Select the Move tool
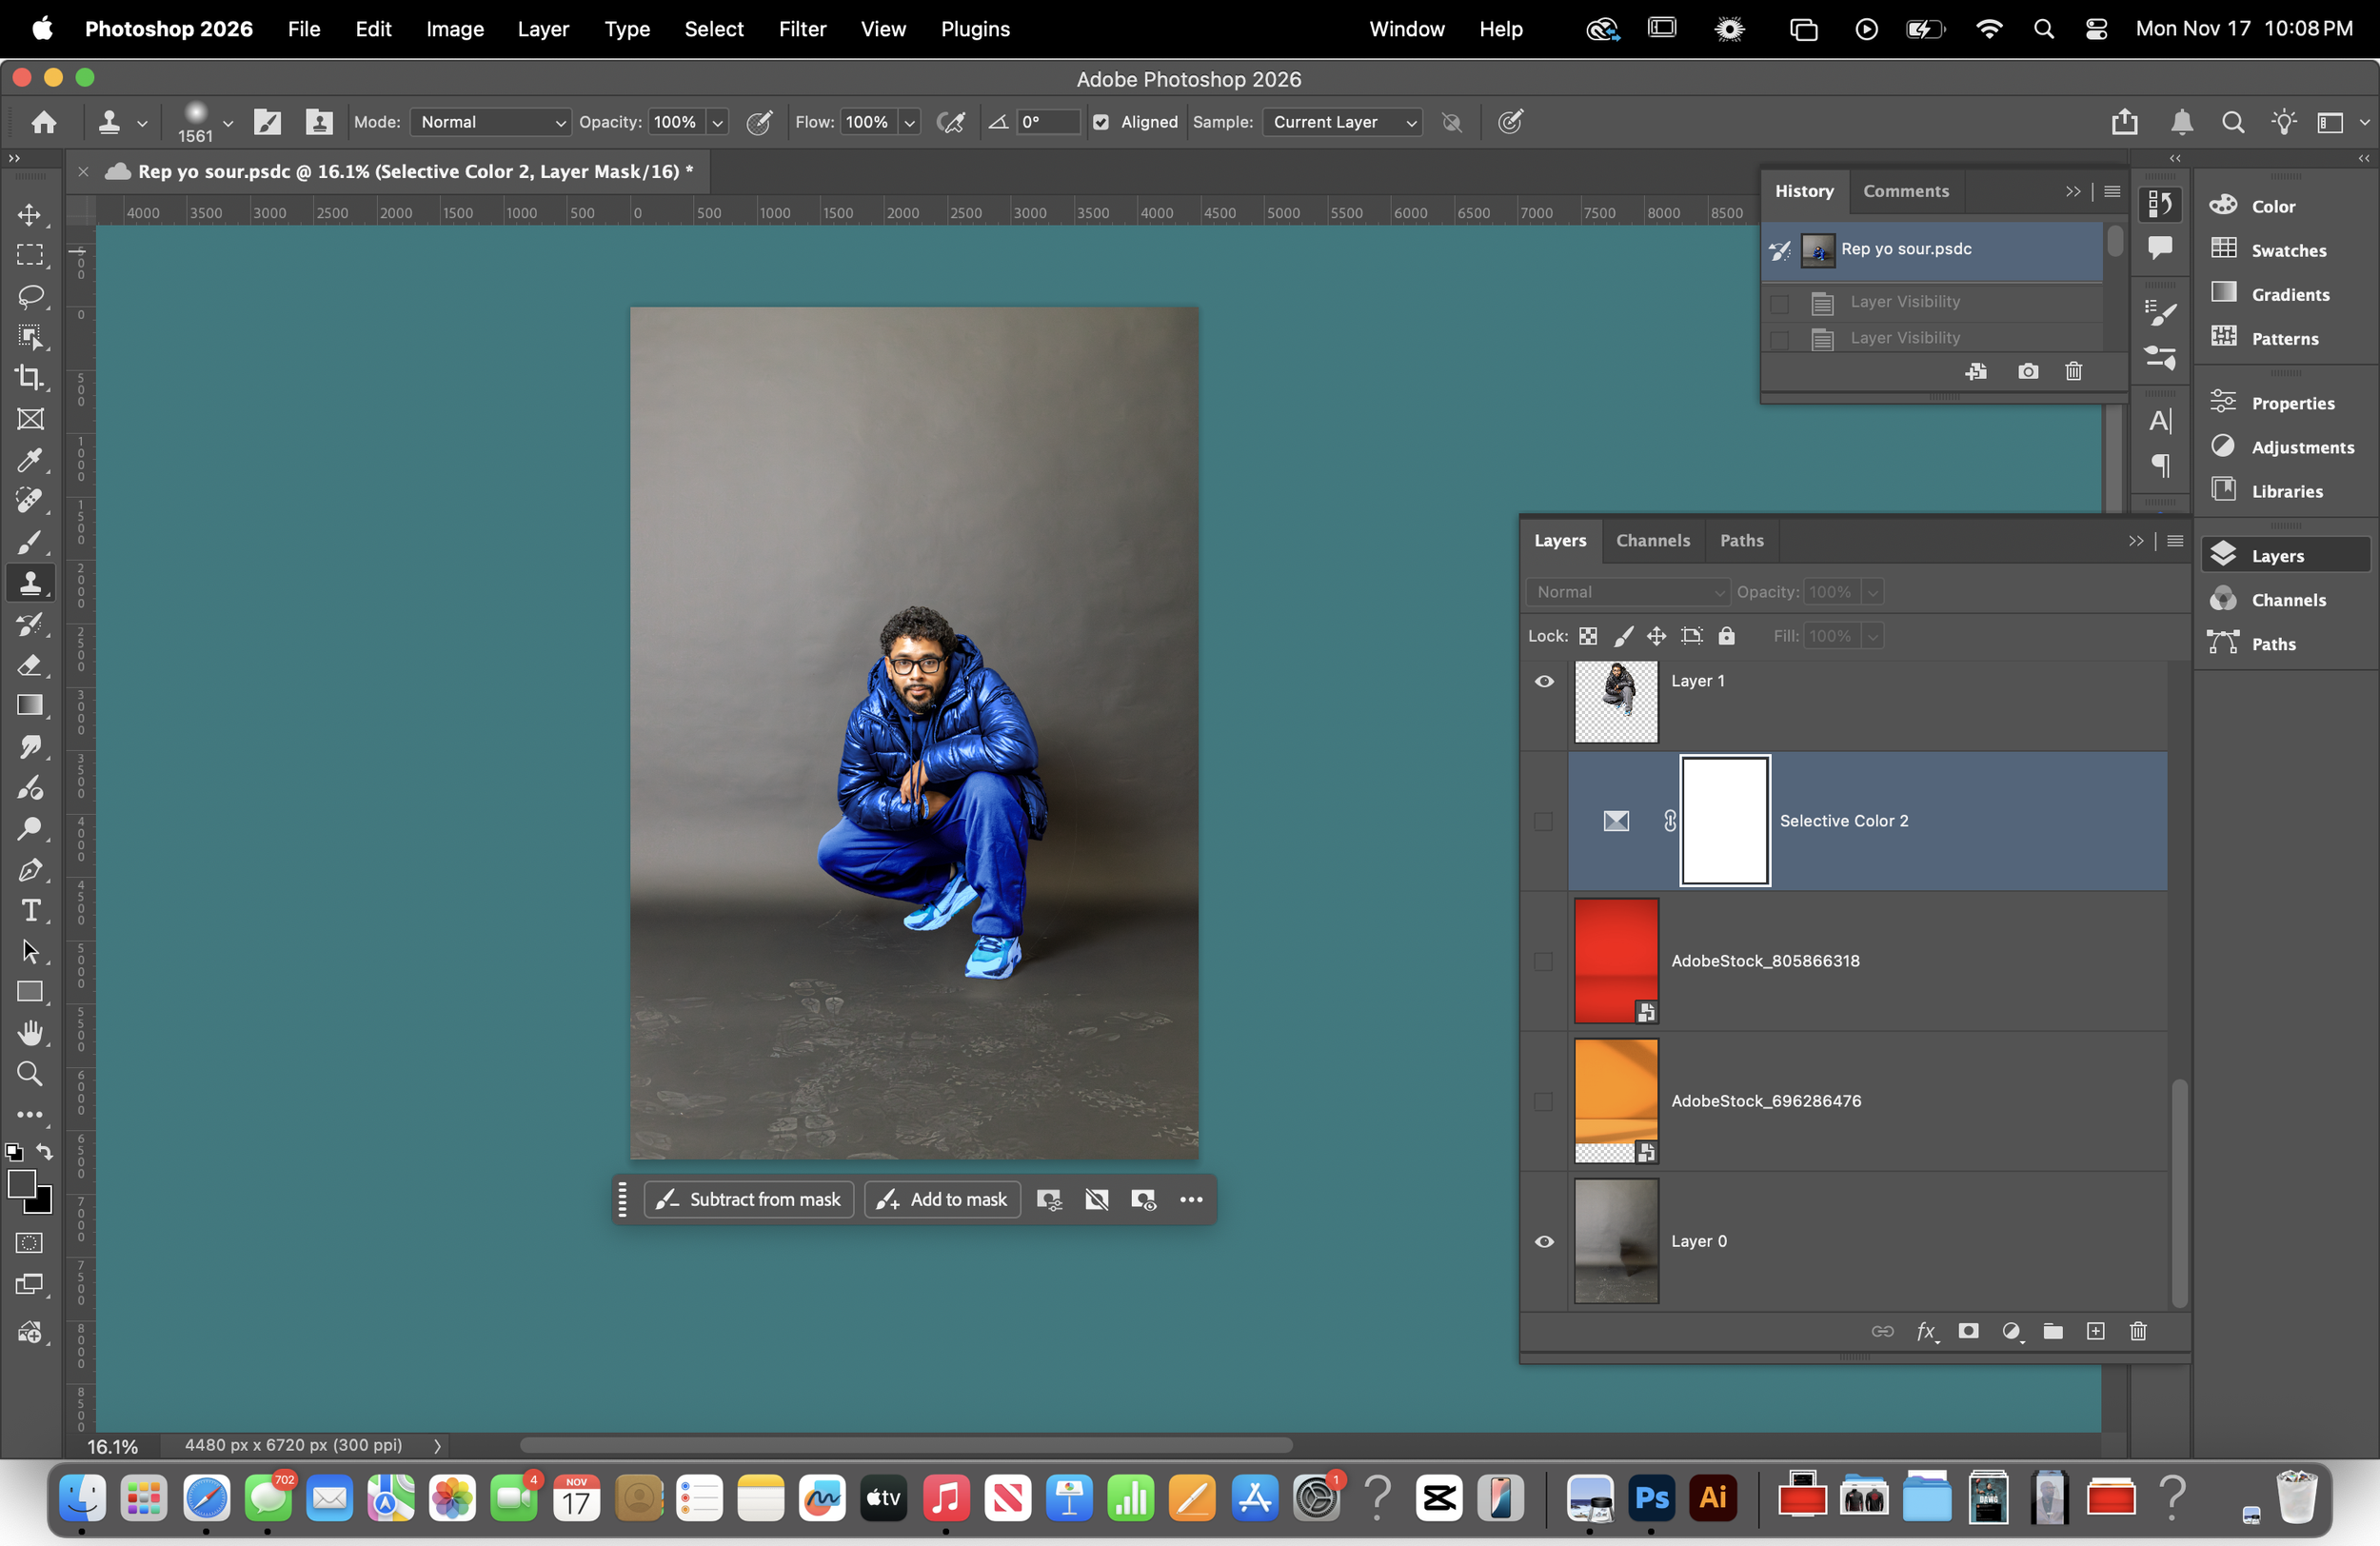This screenshot has width=2380, height=1546. tap(30, 215)
